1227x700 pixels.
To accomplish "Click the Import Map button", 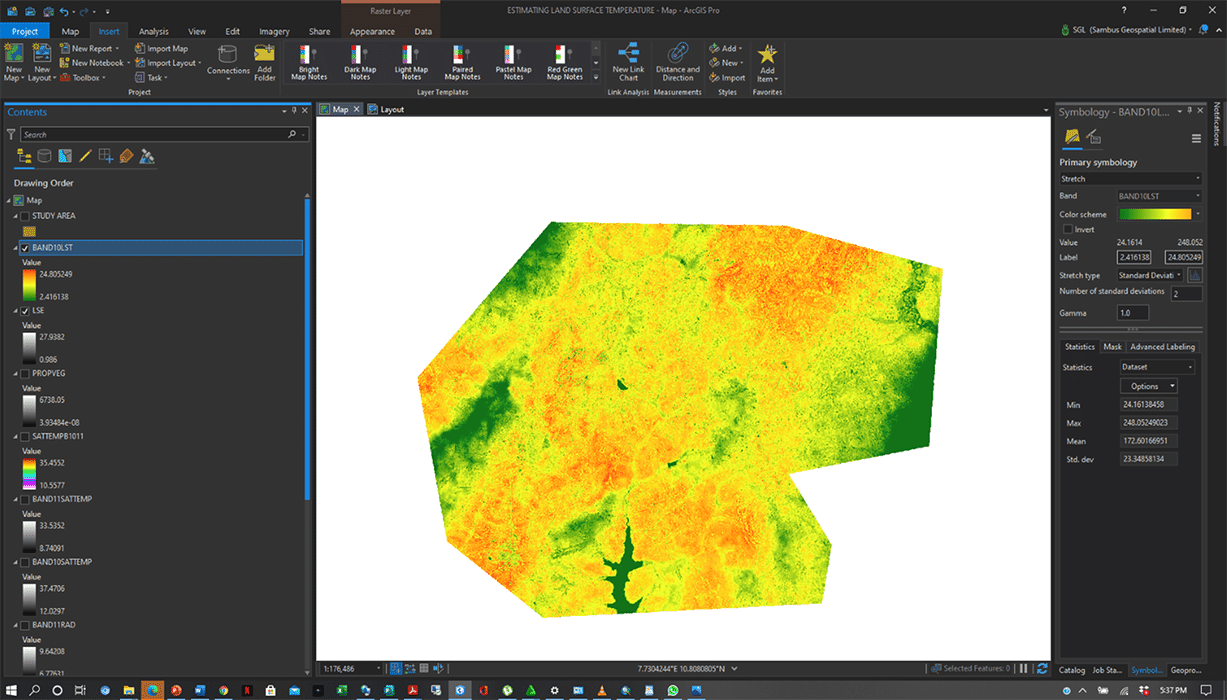I will [x=161, y=48].
